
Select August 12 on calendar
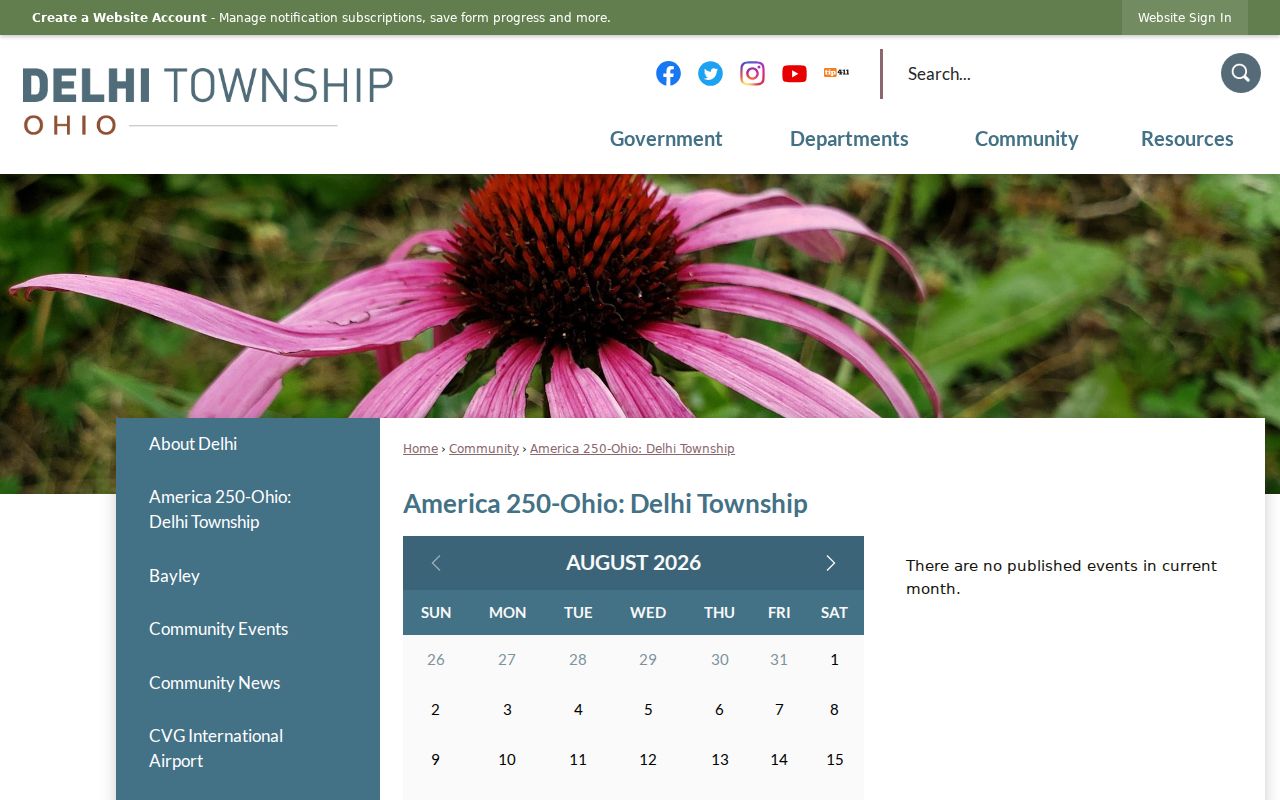648,760
